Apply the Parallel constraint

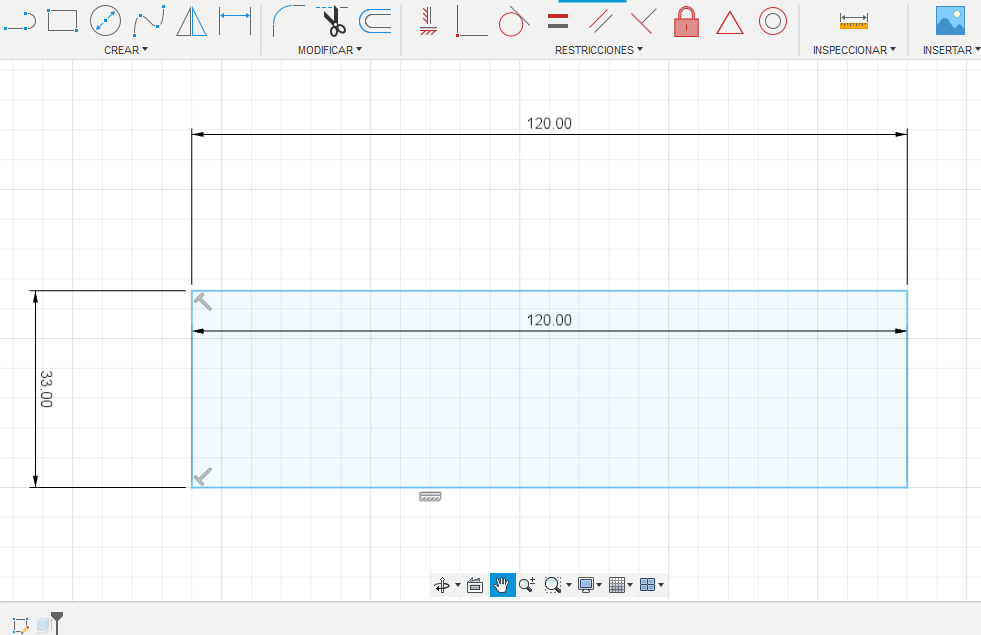click(601, 21)
